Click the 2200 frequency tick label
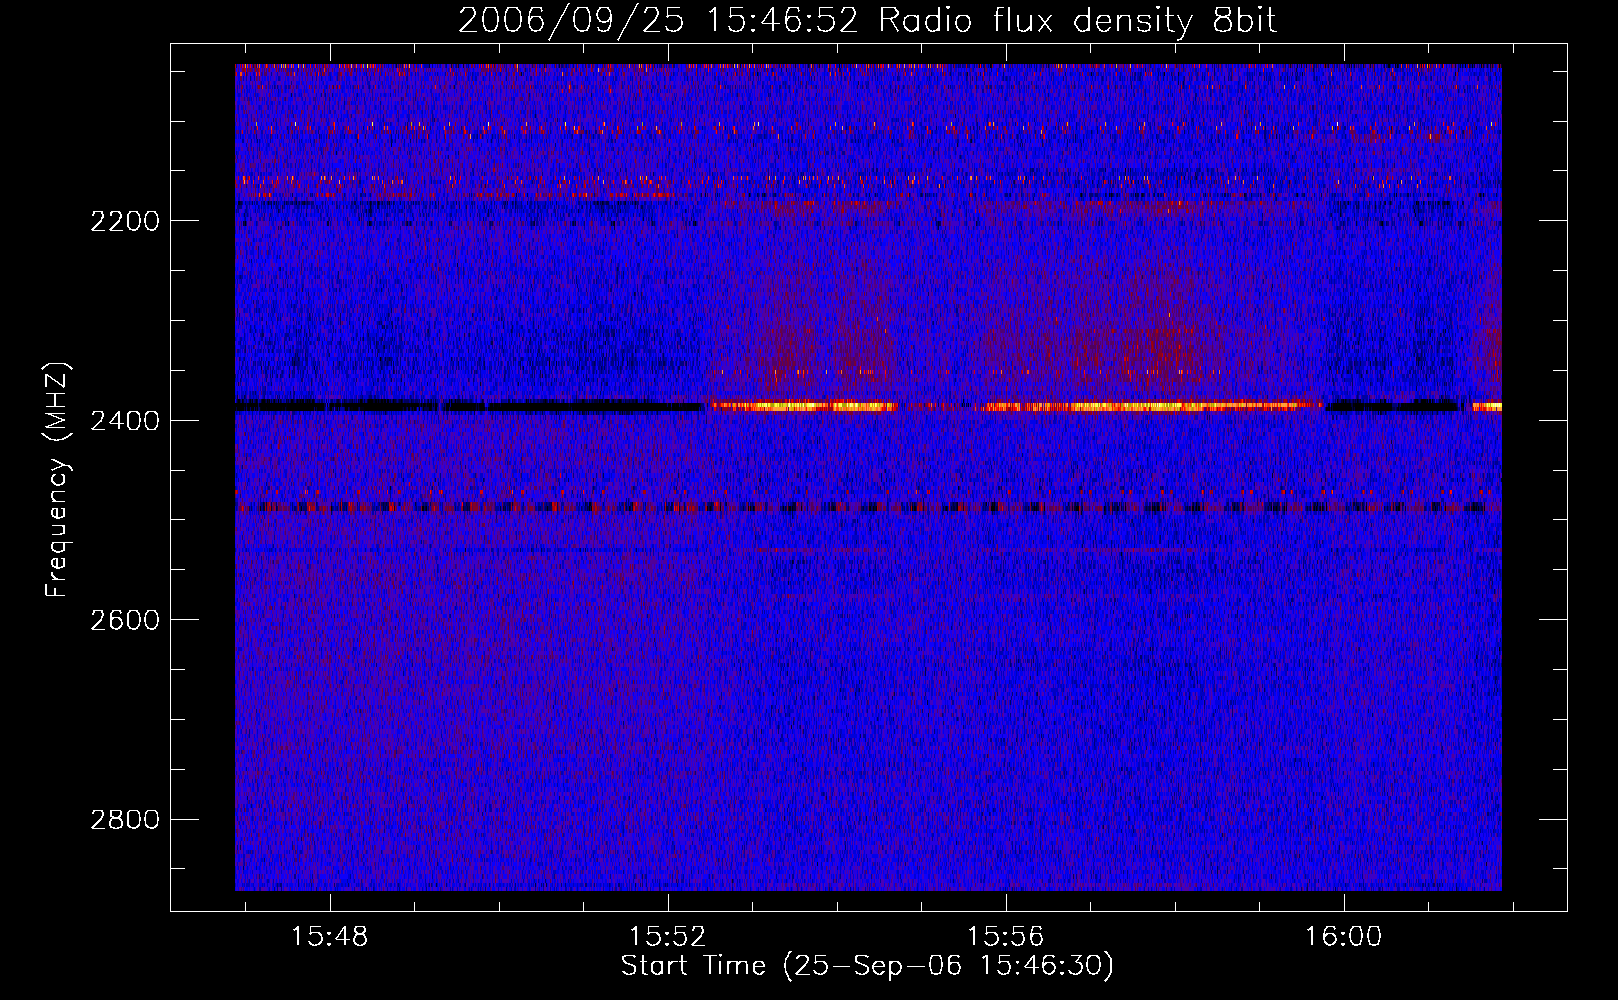 (x=125, y=221)
